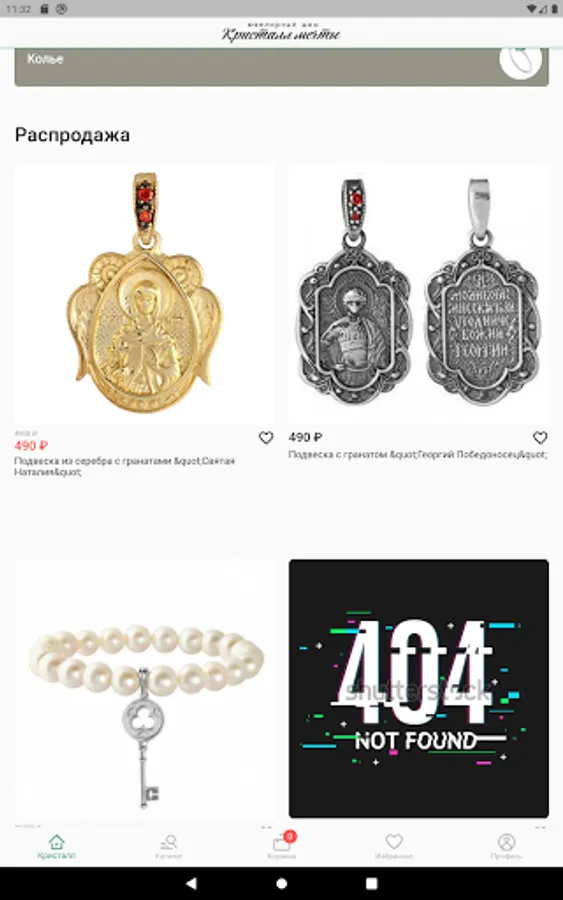The width and height of the screenshot is (563, 900).
Task: Tap the round necklace icon on Колье banner
Action: pyautogui.click(x=521, y=62)
